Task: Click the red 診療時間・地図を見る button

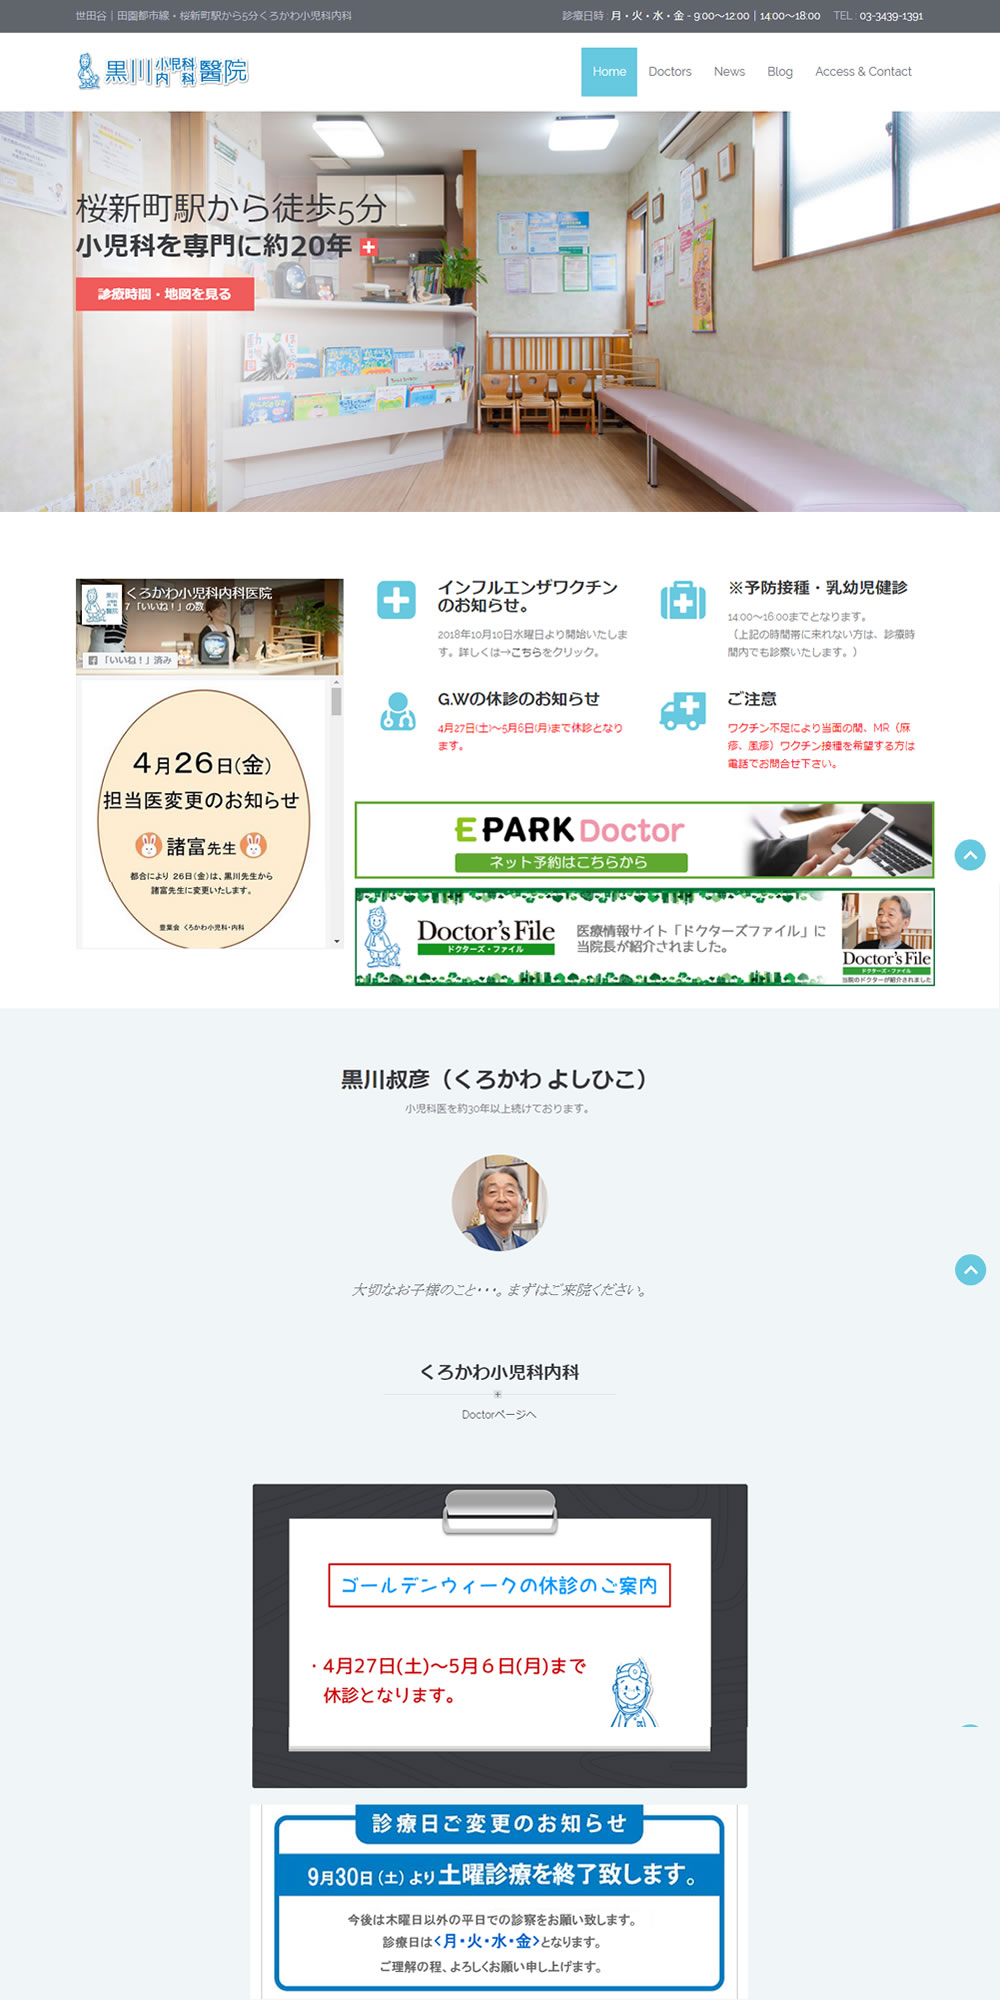Action: (165, 294)
